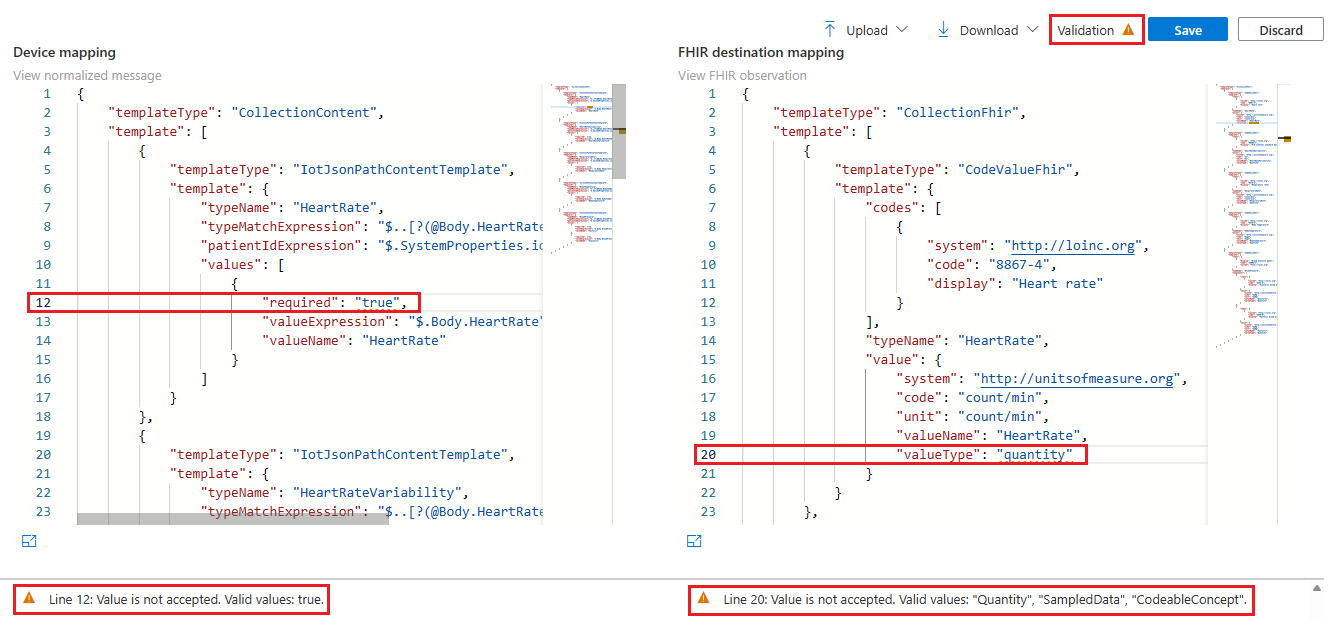Save the mapping changes
This screenshot has width=1338, height=619.
(x=1188, y=29)
